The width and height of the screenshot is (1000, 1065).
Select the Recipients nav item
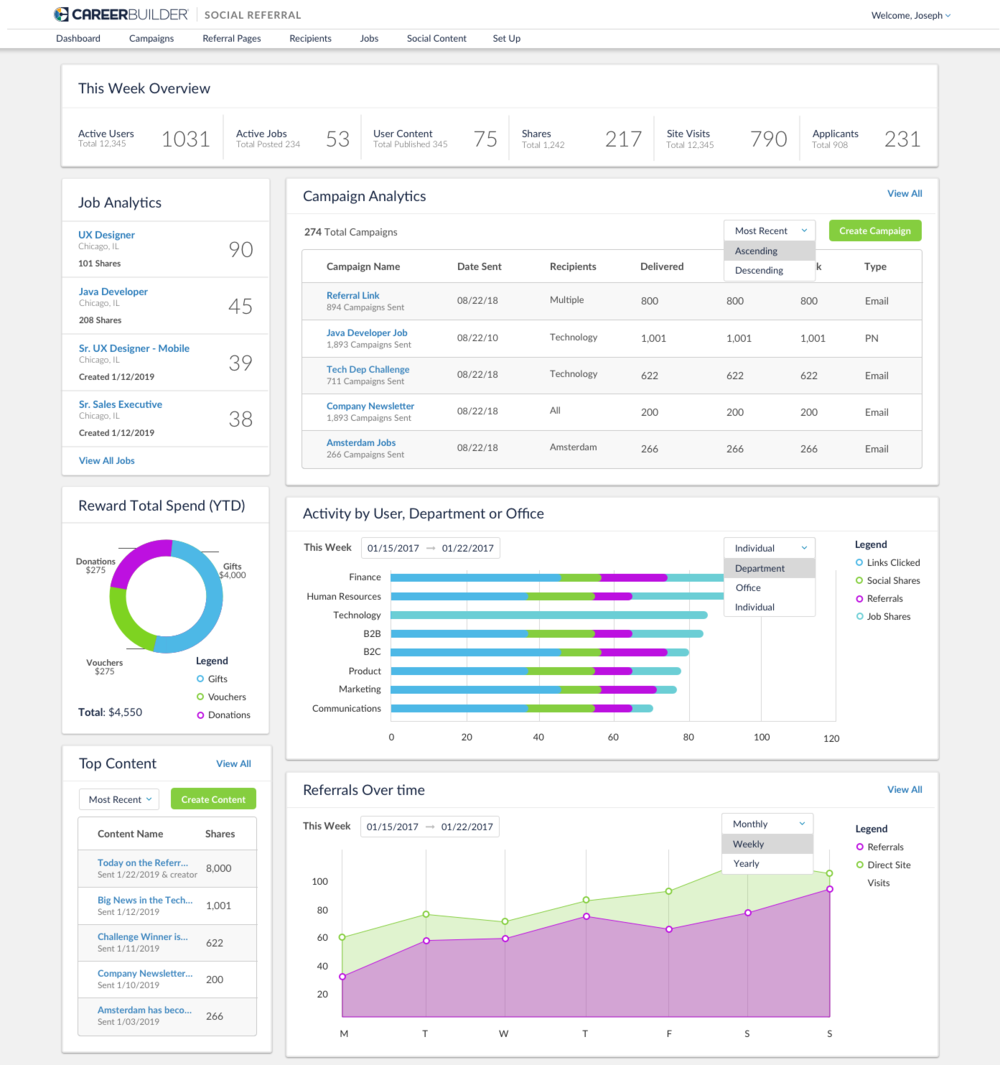[x=310, y=38]
